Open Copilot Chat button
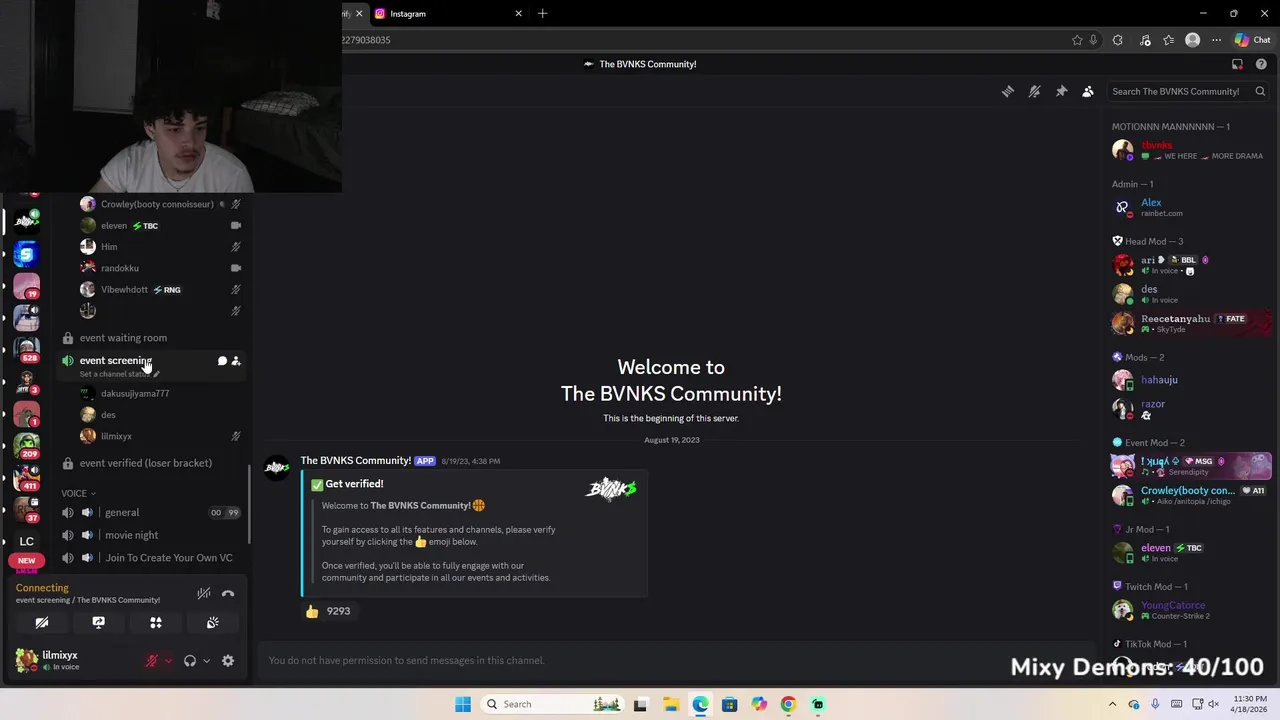 coord(1252,40)
